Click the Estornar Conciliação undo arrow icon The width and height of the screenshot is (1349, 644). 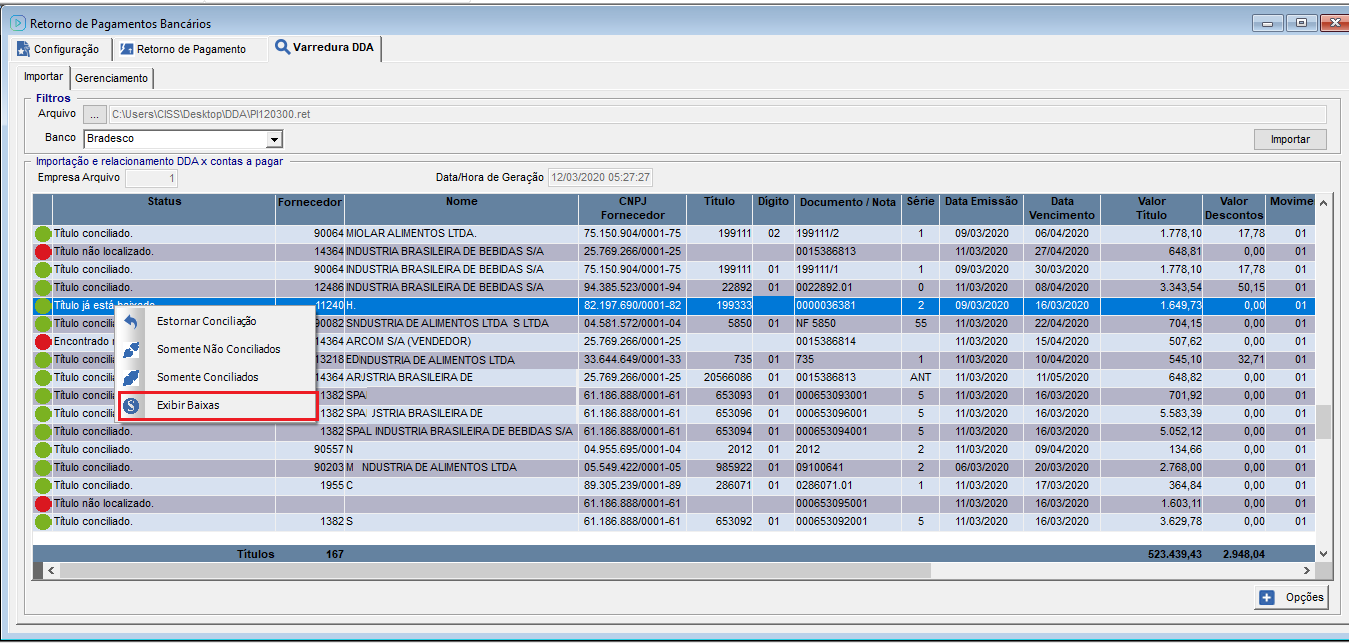[x=131, y=322]
